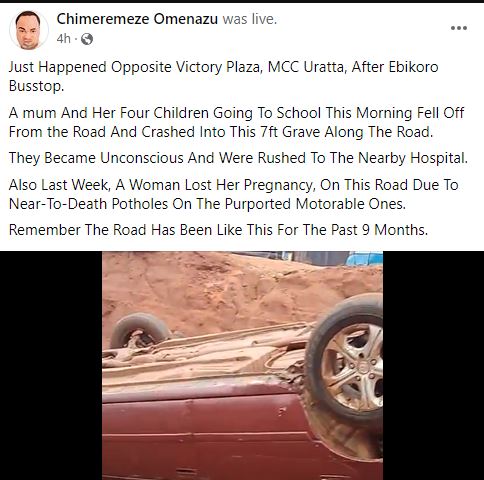The height and width of the screenshot is (480, 484).
Task: Click the Chimeremeze Omenazu name link
Action: click(137, 19)
